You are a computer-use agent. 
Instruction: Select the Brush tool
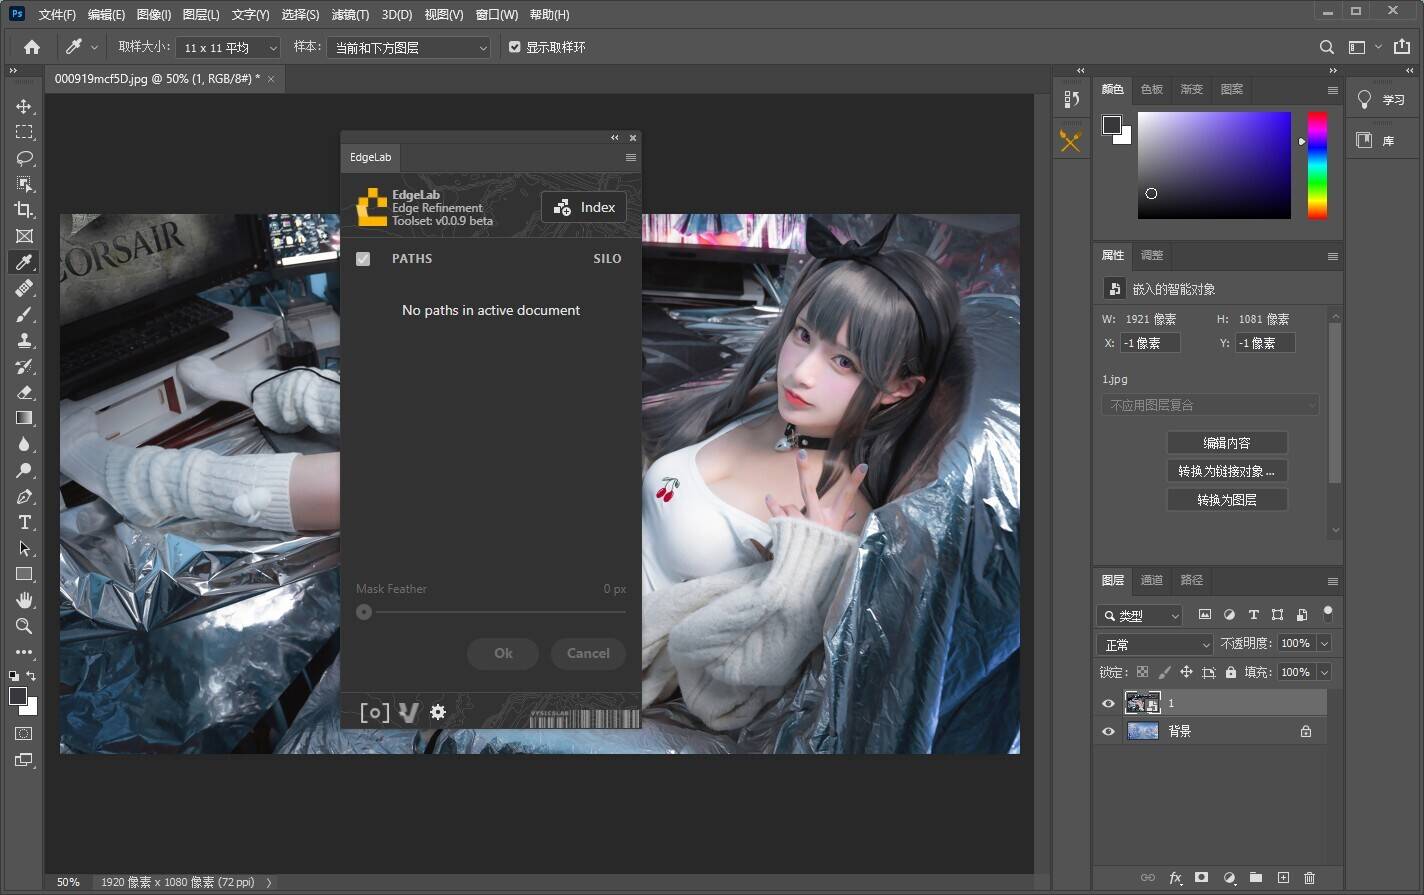[26, 314]
